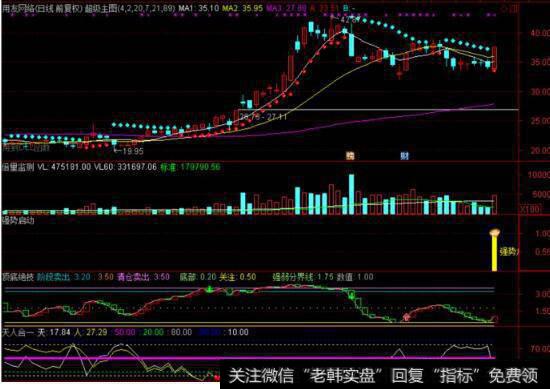This screenshot has height=389, width=550.
Task: Click the thick magenta line in 天人合一 panel
Action: coord(248,358)
